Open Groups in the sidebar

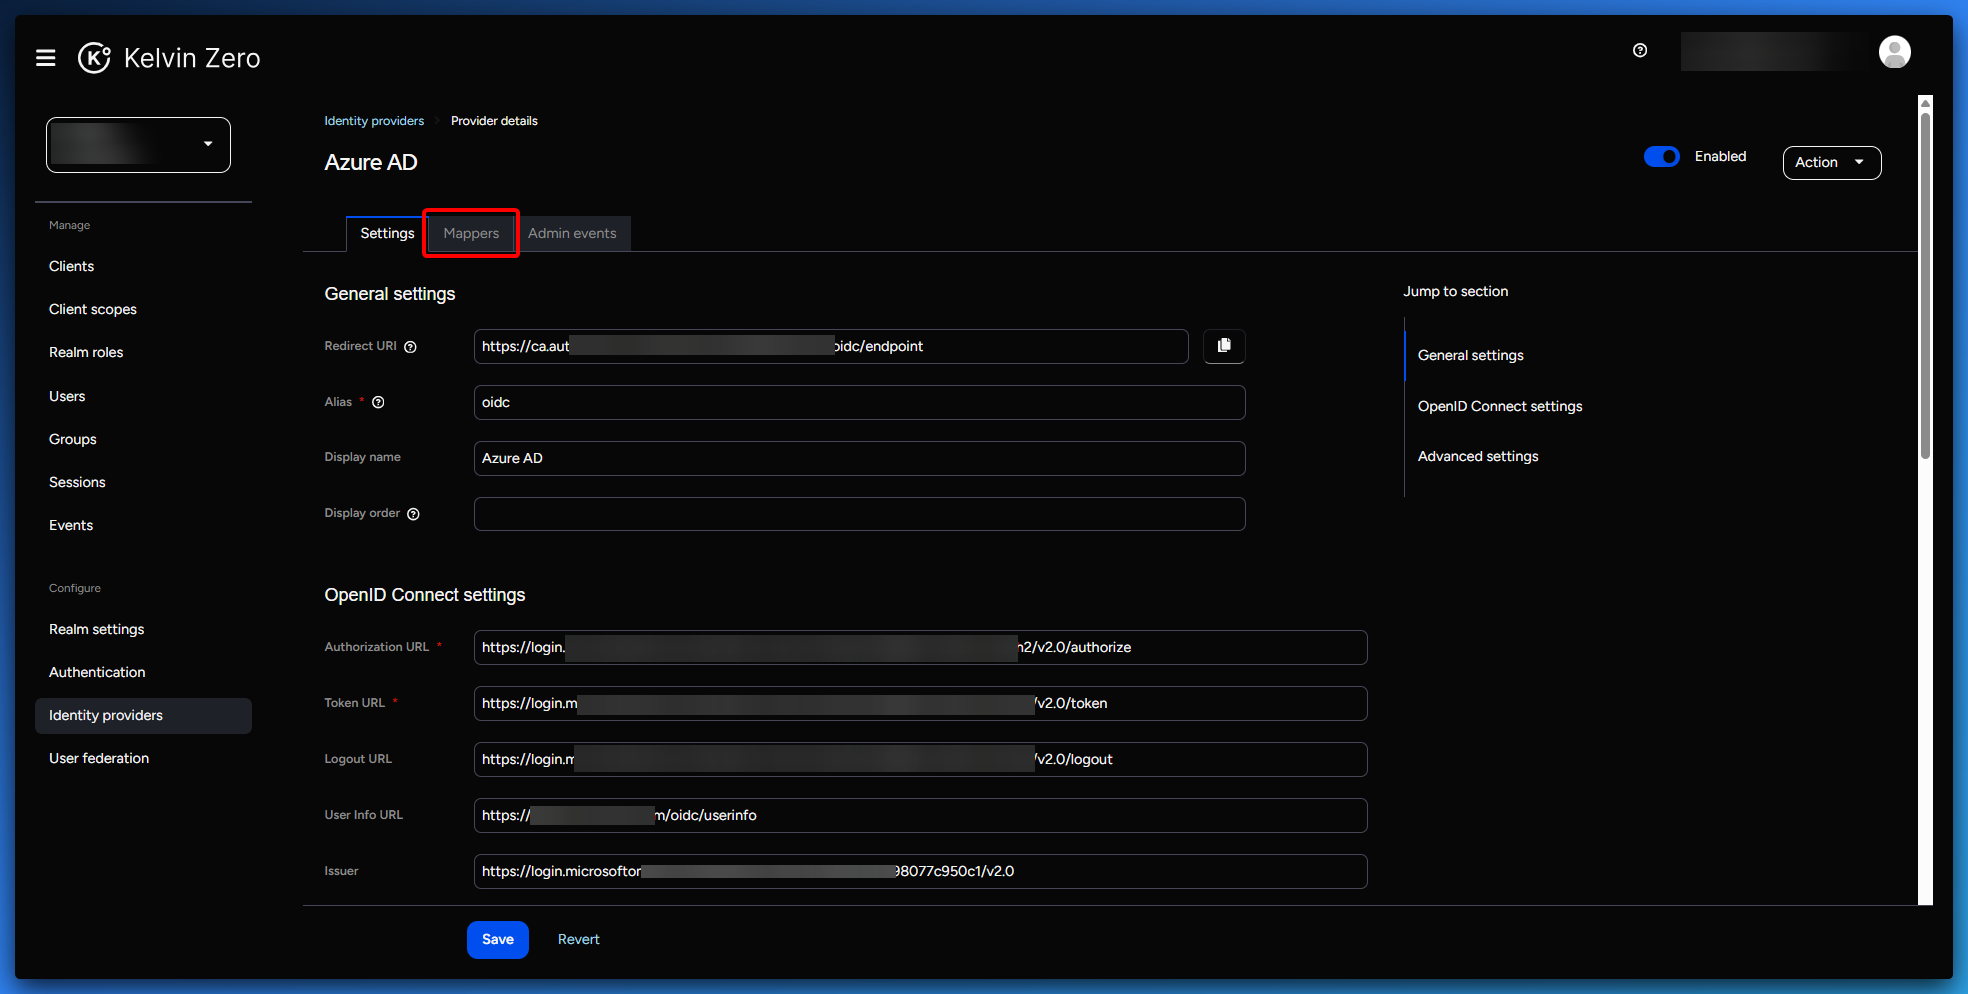(x=73, y=439)
